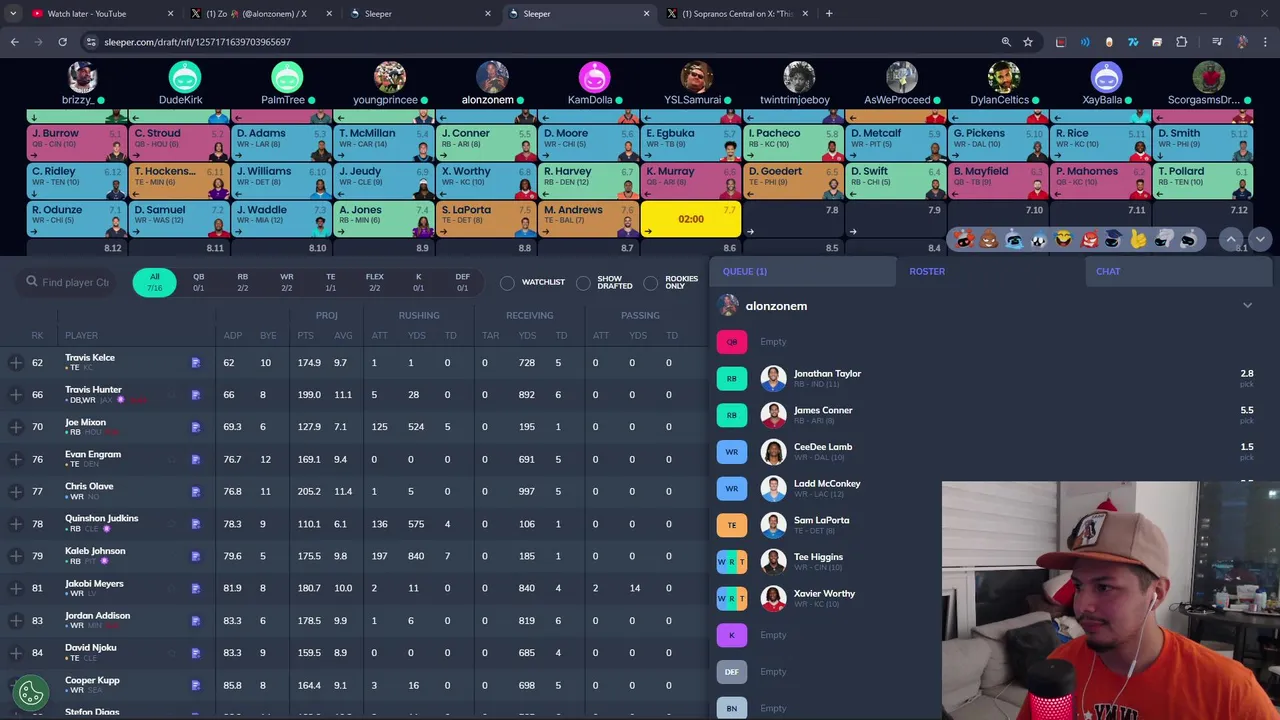Go back to previous browser page
Screen dimensions: 1280x720
tap(14, 42)
